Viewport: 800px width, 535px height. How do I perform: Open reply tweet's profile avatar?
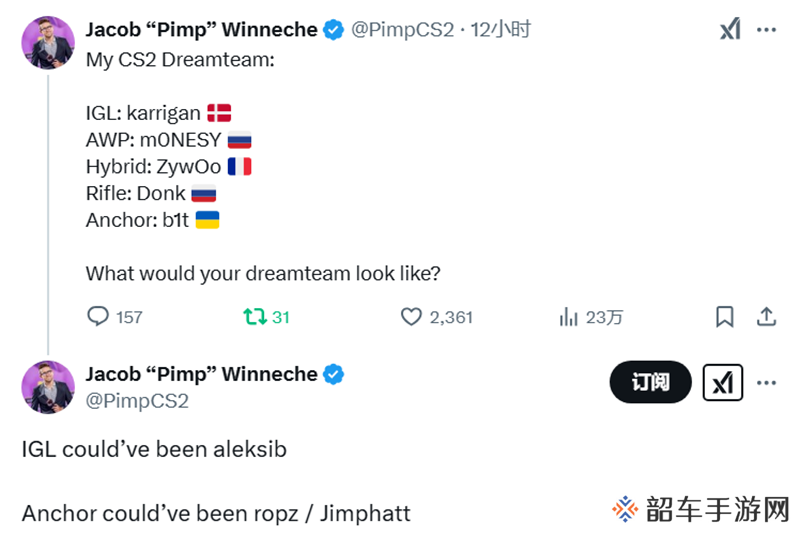[x=48, y=387]
